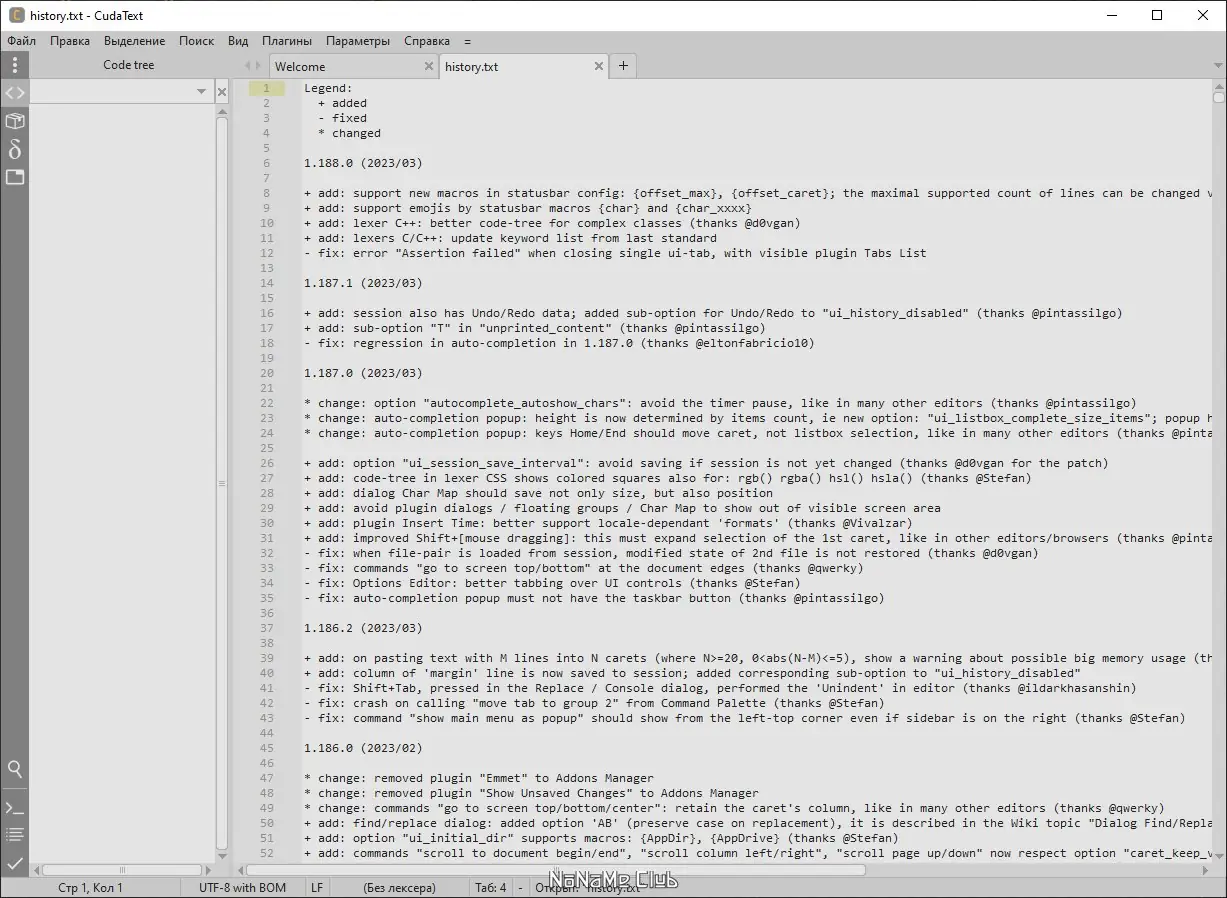Click Code tree horizontal scrollbar thumb
Viewport: 1227px width, 898px height.
tap(123, 870)
